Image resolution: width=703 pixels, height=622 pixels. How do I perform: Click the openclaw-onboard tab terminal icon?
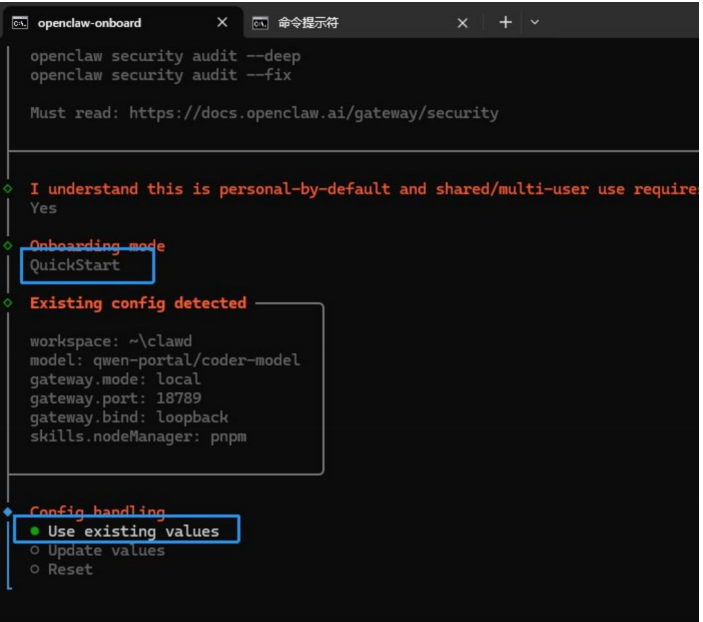(x=19, y=23)
